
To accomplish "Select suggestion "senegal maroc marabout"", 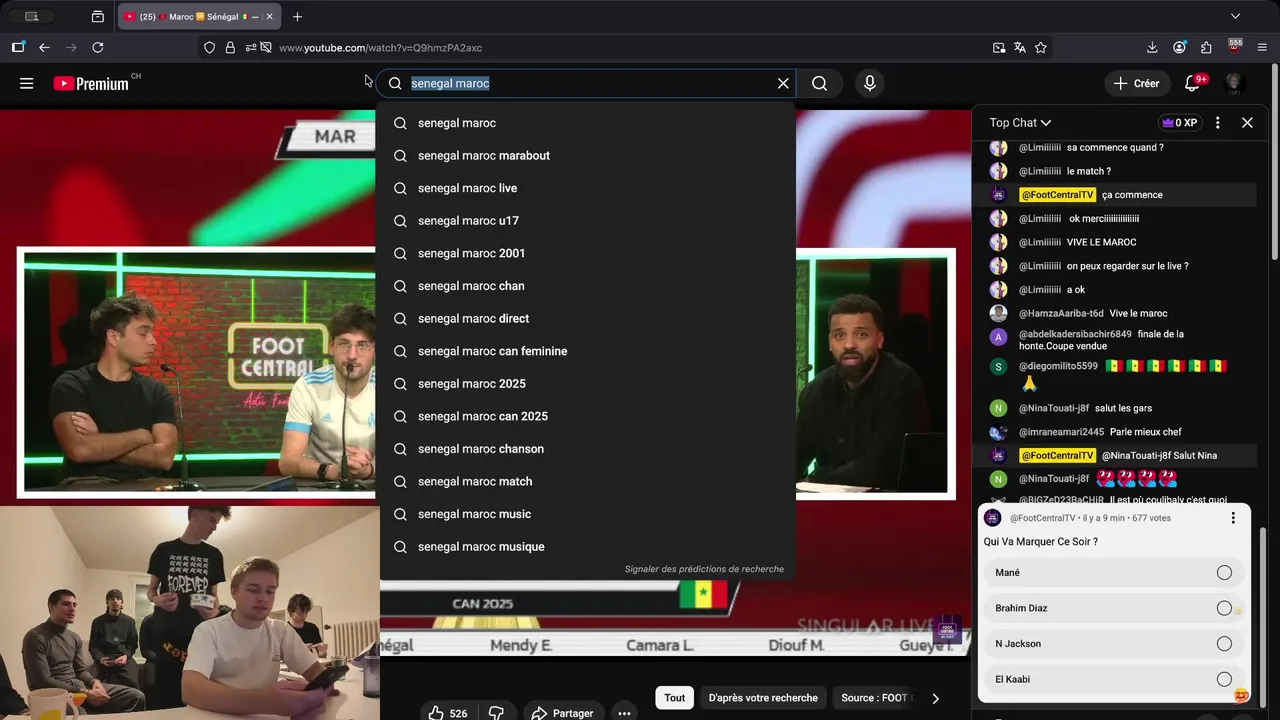I will pyautogui.click(x=587, y=156).
